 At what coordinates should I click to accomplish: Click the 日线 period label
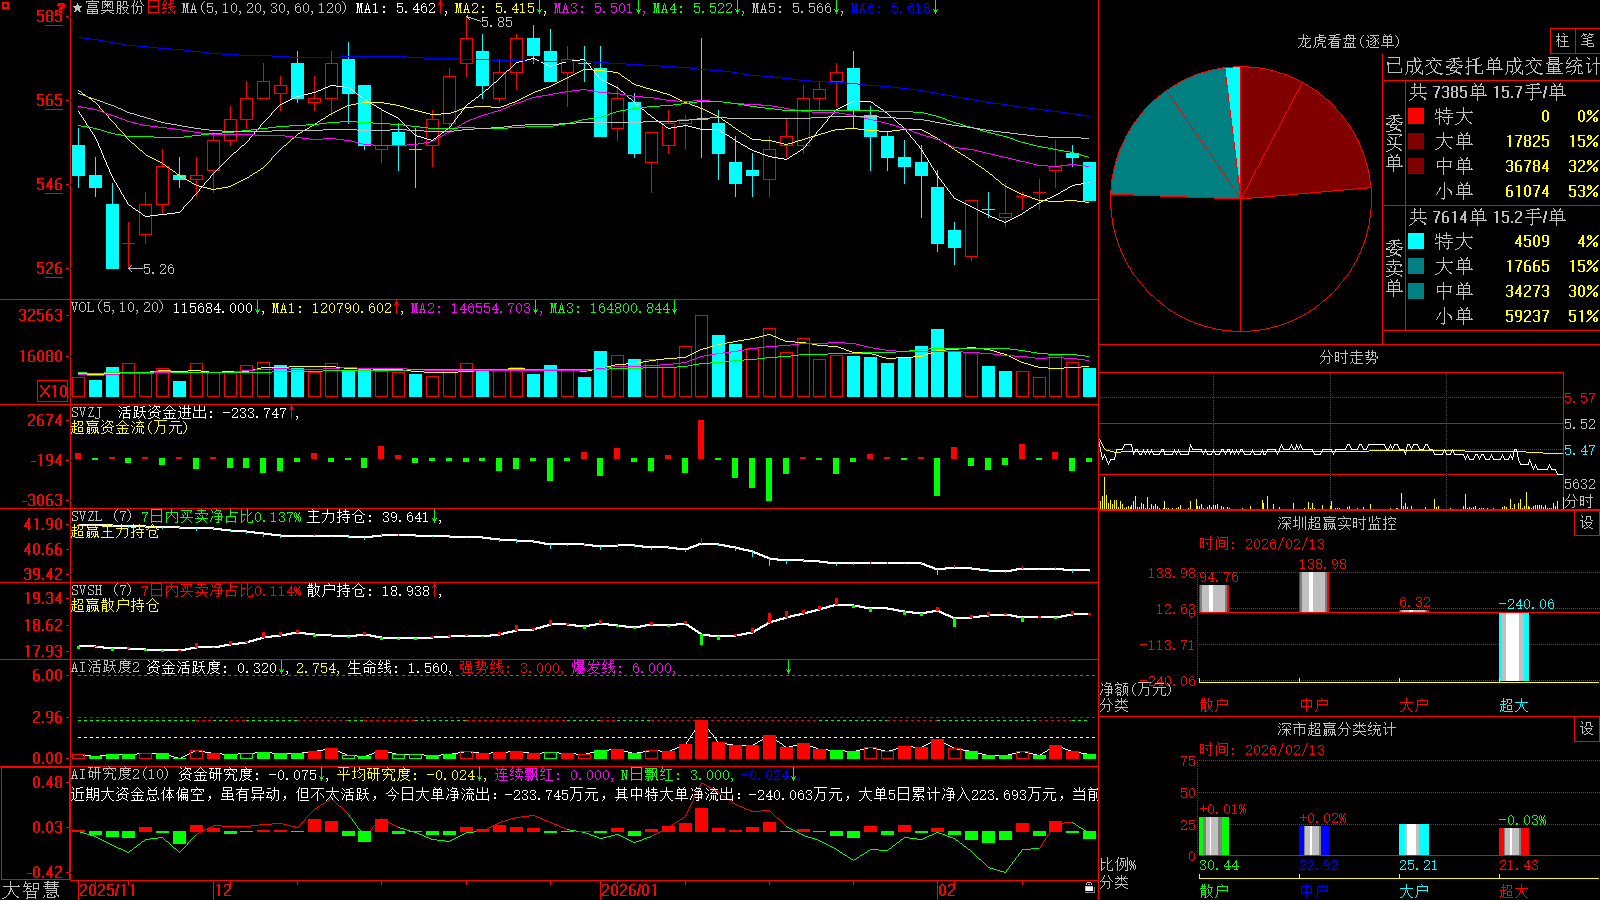click(x=161, y=8)
